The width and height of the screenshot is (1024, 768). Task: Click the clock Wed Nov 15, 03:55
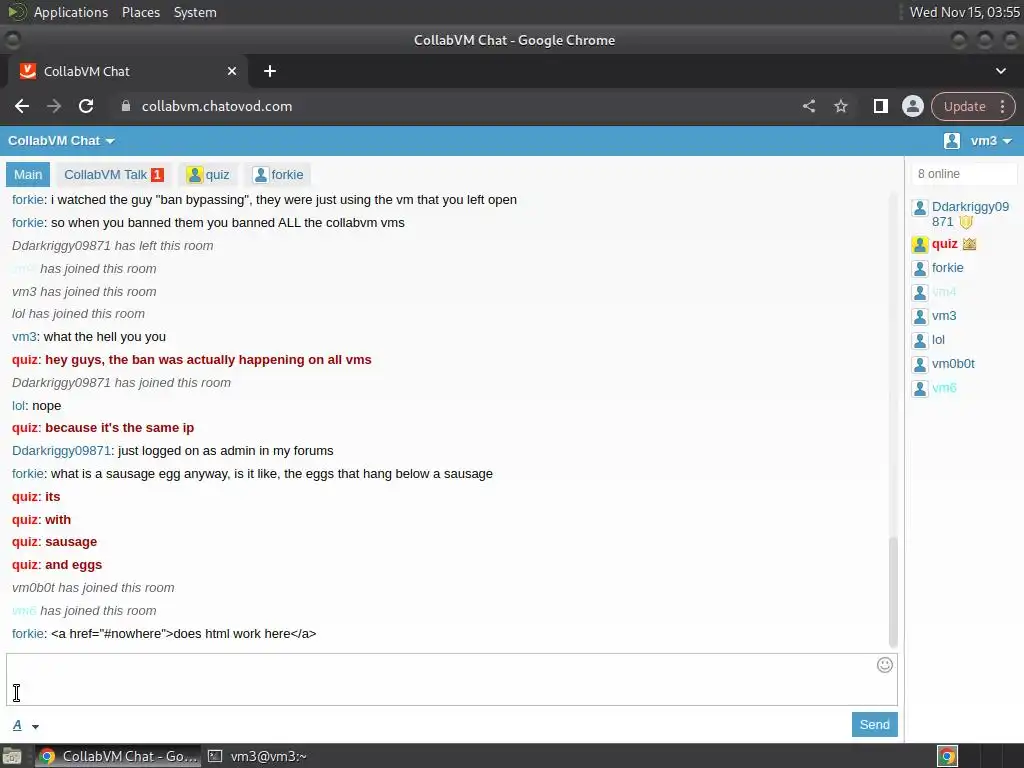tap(965, 12)
